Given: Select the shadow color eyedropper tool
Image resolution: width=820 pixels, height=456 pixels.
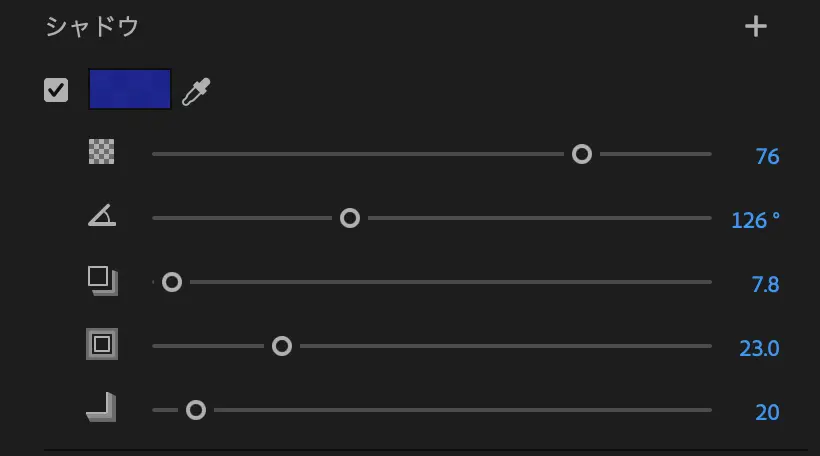Looking at the screenshot, I should coord(196,91).
